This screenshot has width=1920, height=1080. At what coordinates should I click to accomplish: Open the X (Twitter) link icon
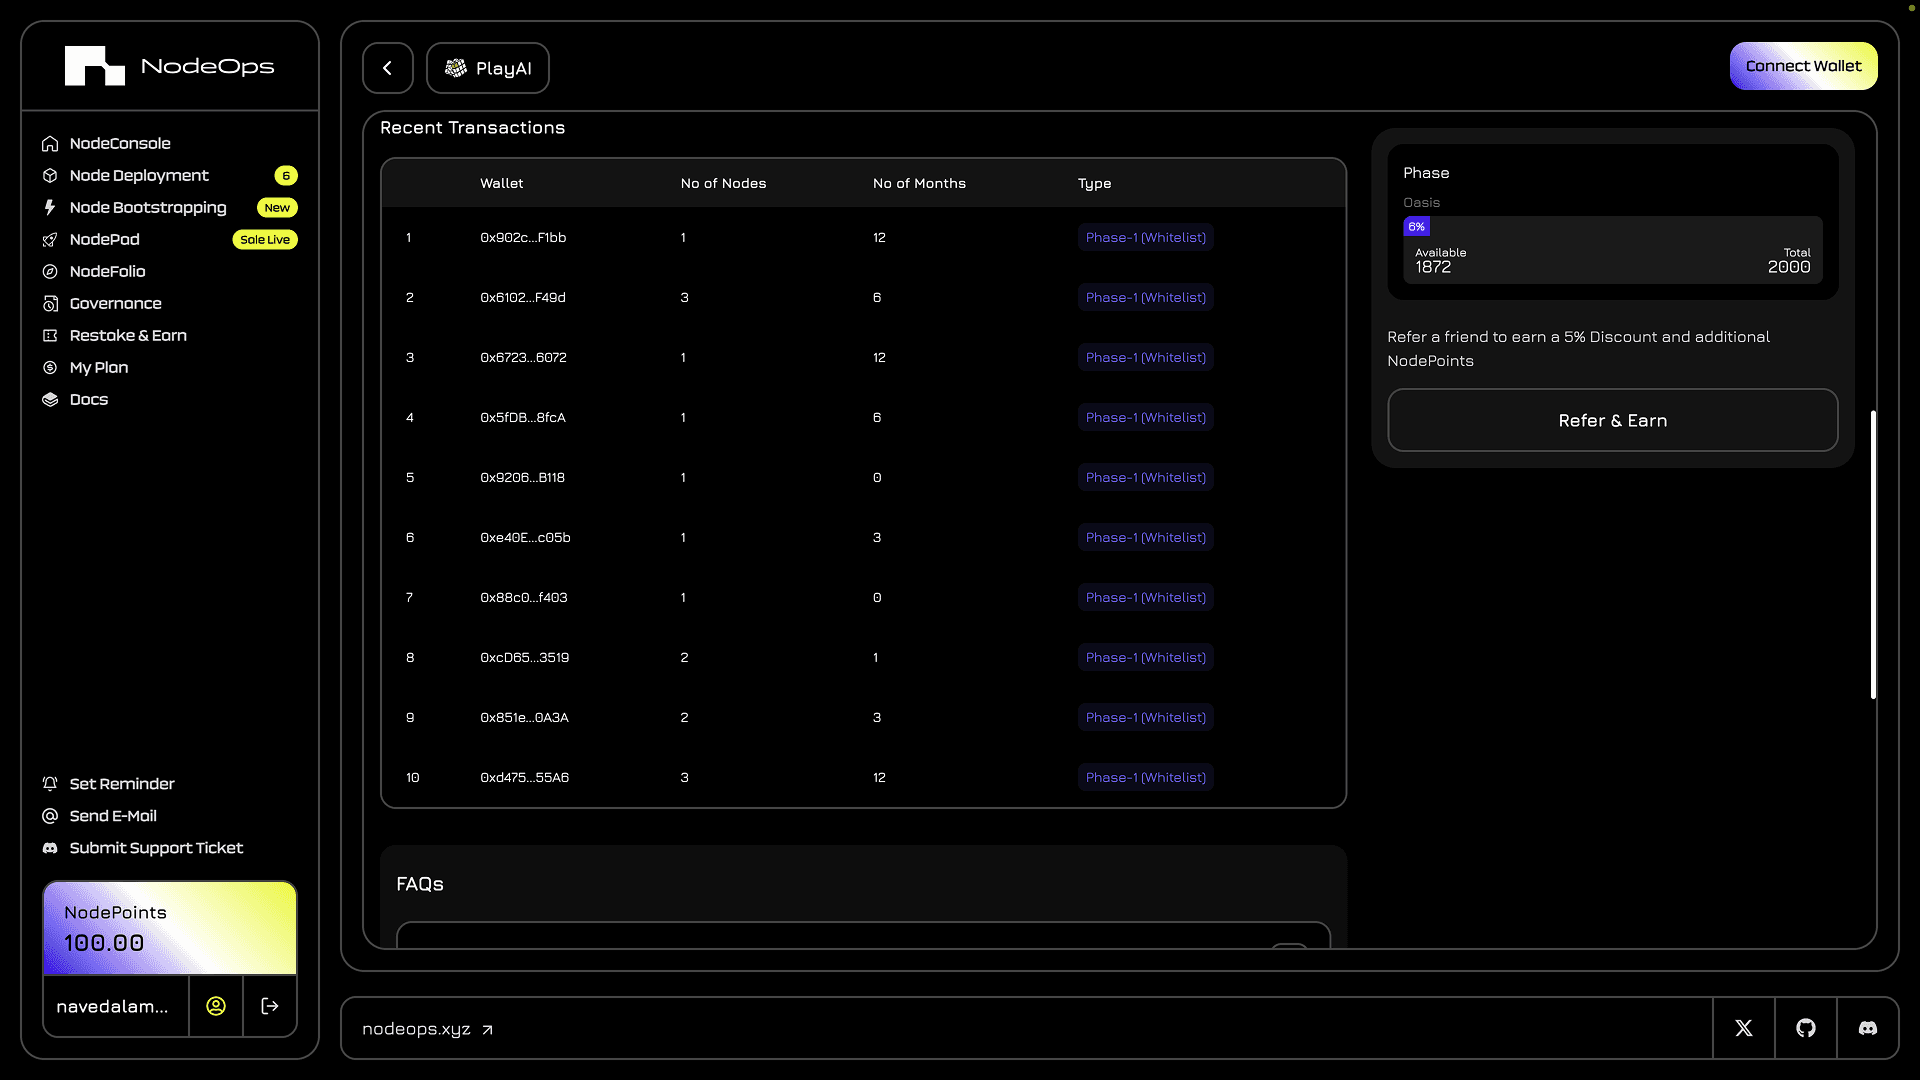click(x=1744, y=1028)
